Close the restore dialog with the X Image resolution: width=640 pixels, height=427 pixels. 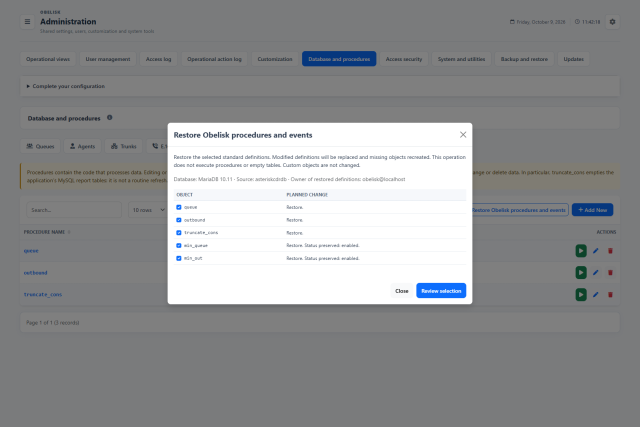point(463,135)
